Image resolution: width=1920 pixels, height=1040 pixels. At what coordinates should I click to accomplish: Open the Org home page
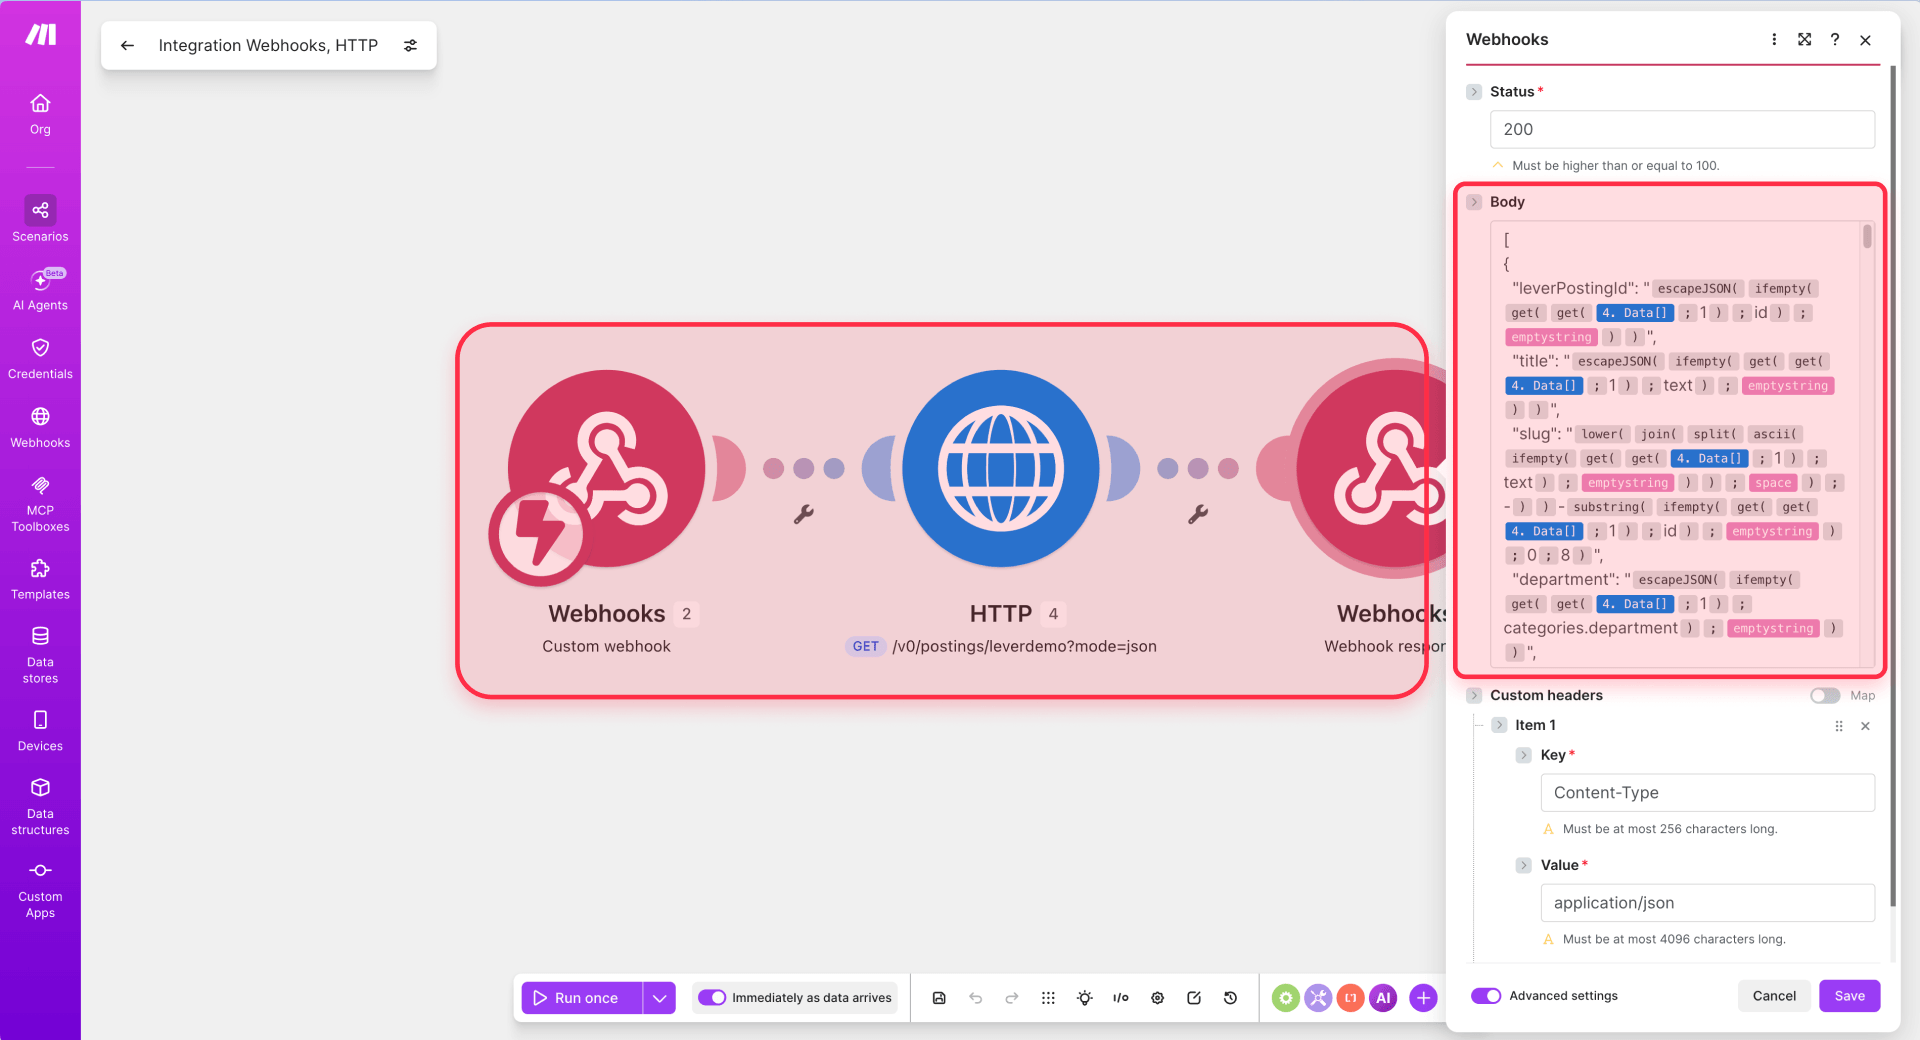point(40,114)
